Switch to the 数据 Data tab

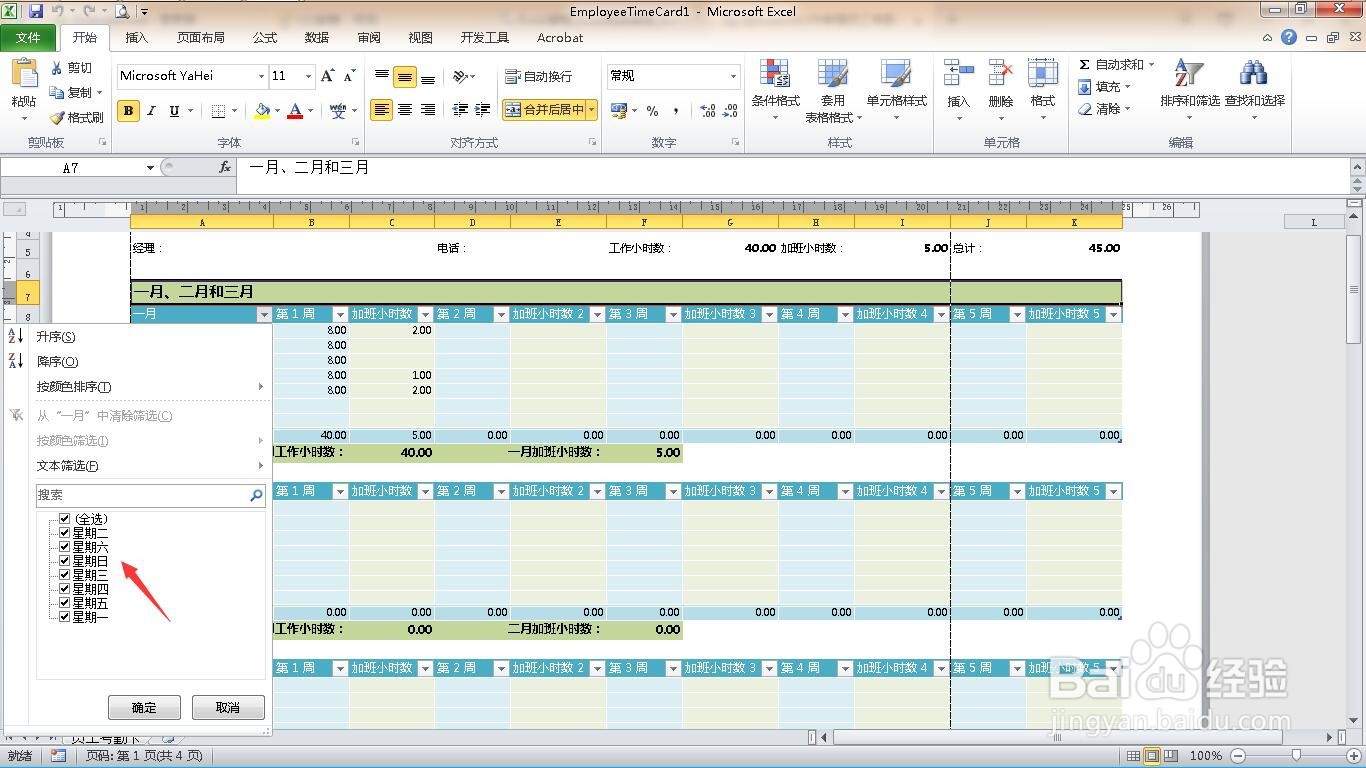[x=317, y=38]
